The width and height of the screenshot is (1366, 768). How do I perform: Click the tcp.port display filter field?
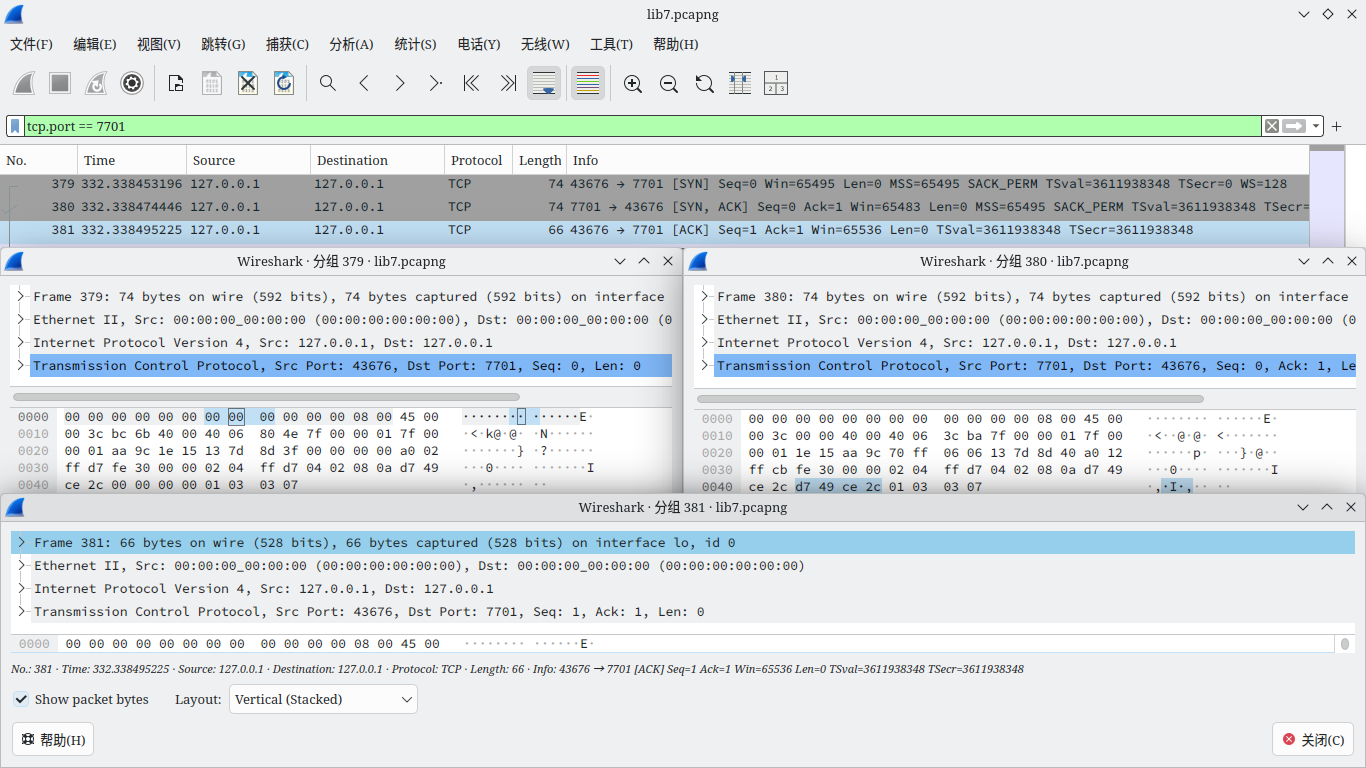click(640, 126)
